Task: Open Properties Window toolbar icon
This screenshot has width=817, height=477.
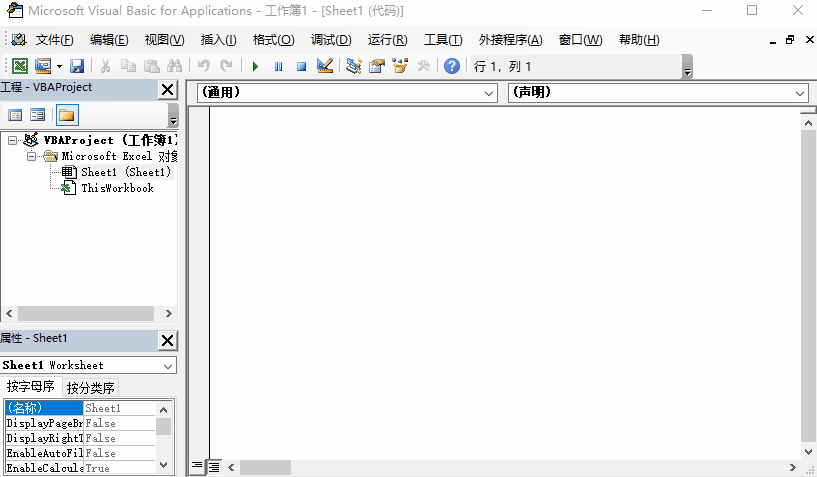Action: [x=377, y=66]
